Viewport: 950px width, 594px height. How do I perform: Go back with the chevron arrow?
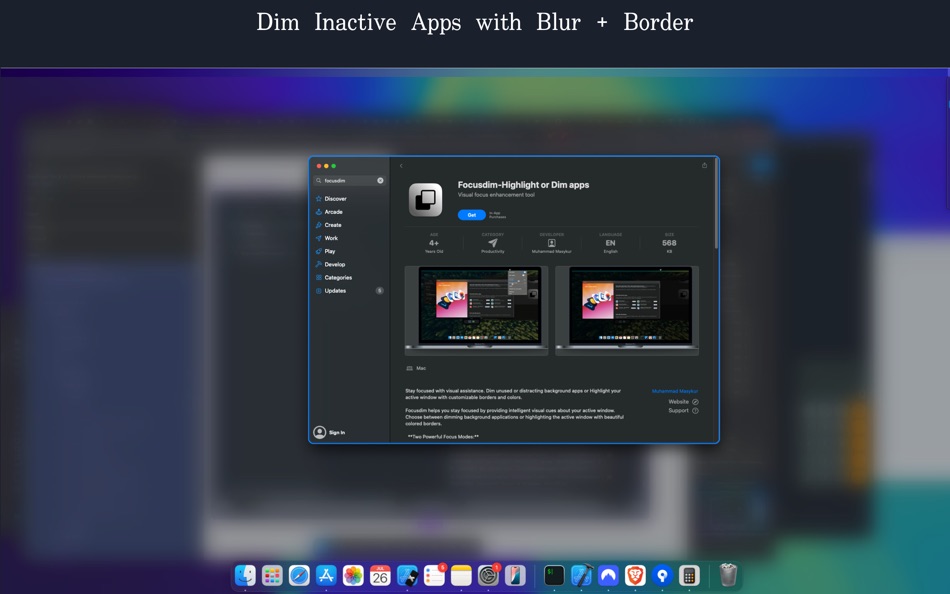point(401,166)
